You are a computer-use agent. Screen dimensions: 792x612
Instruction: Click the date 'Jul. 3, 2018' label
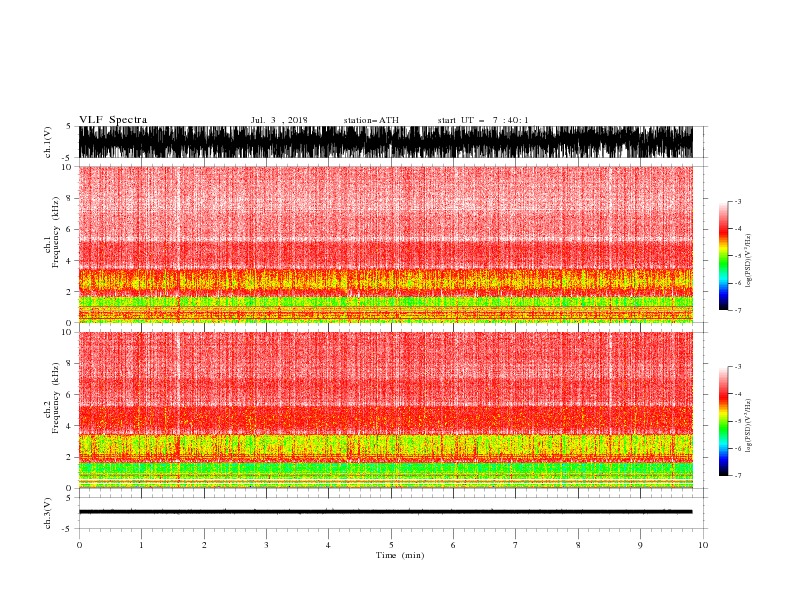click(x=279, y=120)
